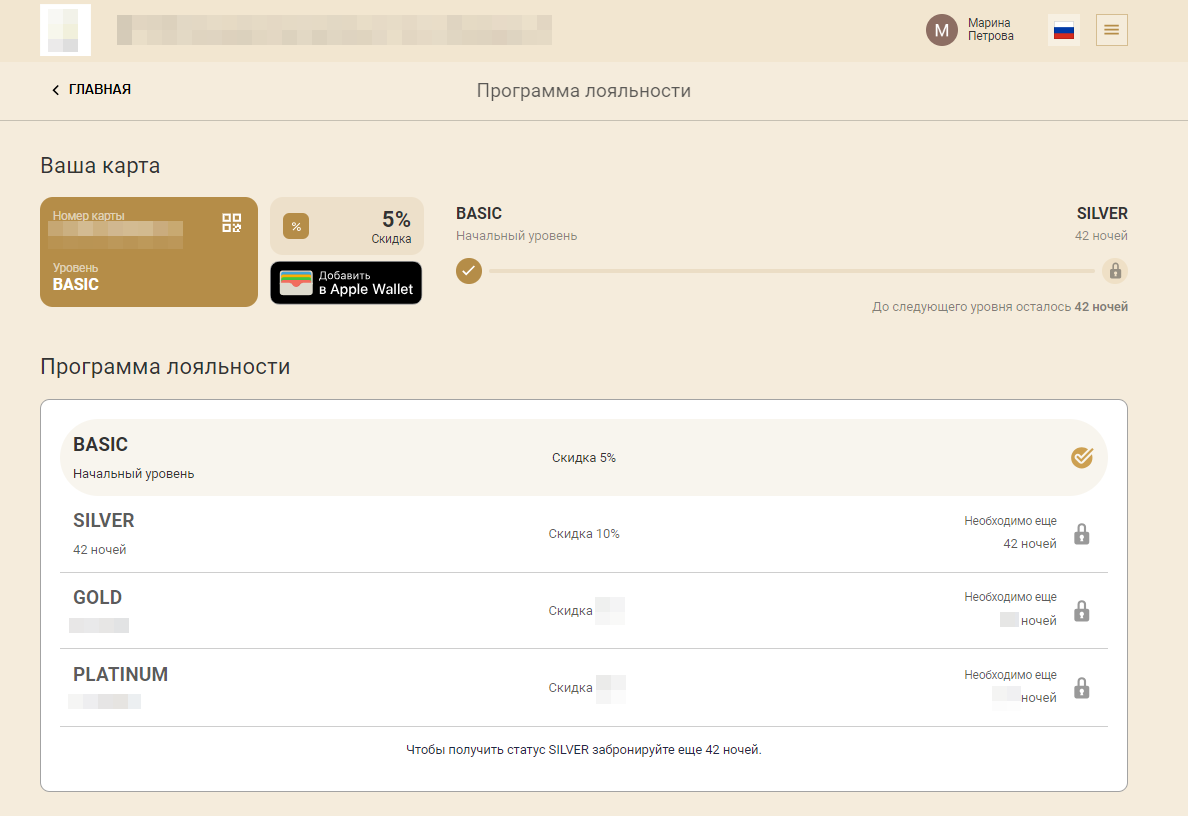Open the user avatar with letter M
The image size is (1188, 816).
pyautogui.click(x=942, y=30)
